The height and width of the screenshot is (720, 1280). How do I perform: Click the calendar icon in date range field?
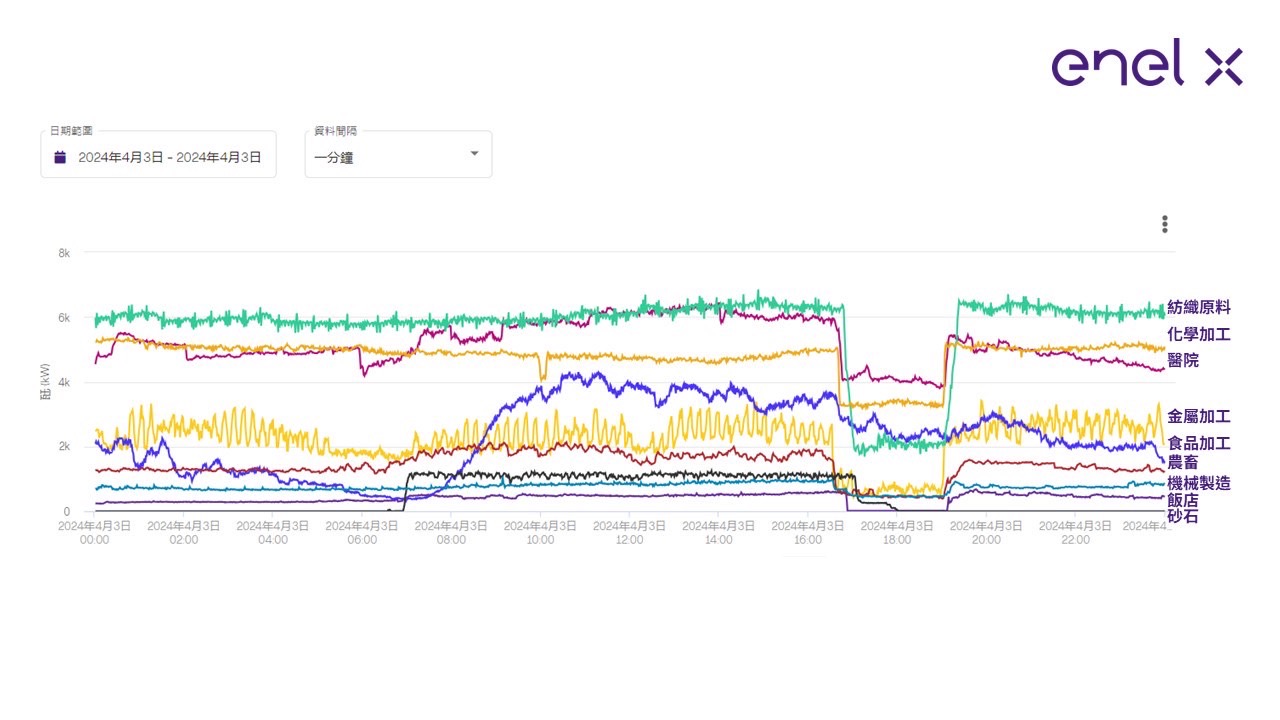pos(60,157)
